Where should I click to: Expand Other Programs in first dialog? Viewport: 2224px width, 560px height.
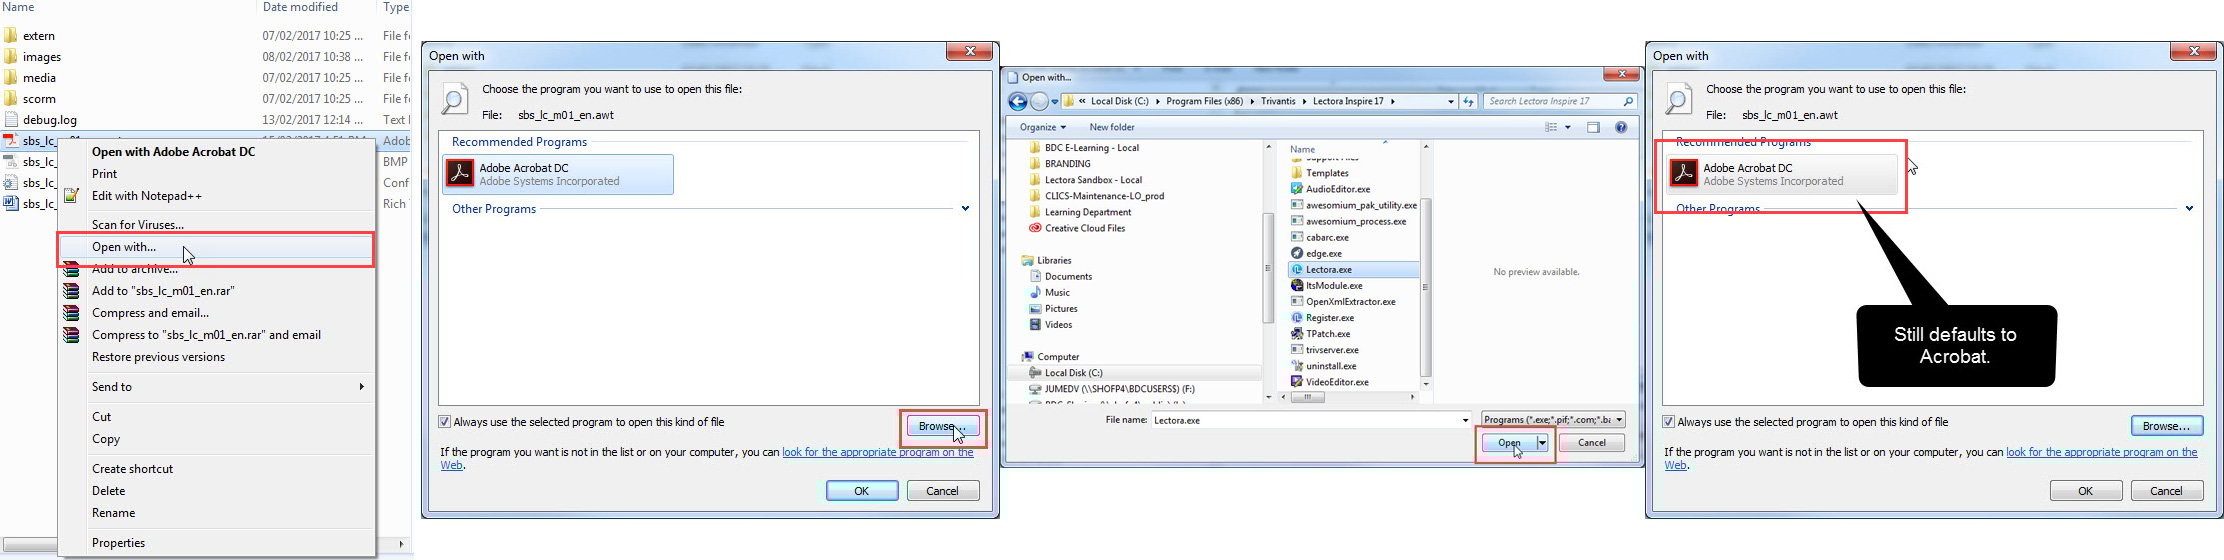(x=965, y=209)
